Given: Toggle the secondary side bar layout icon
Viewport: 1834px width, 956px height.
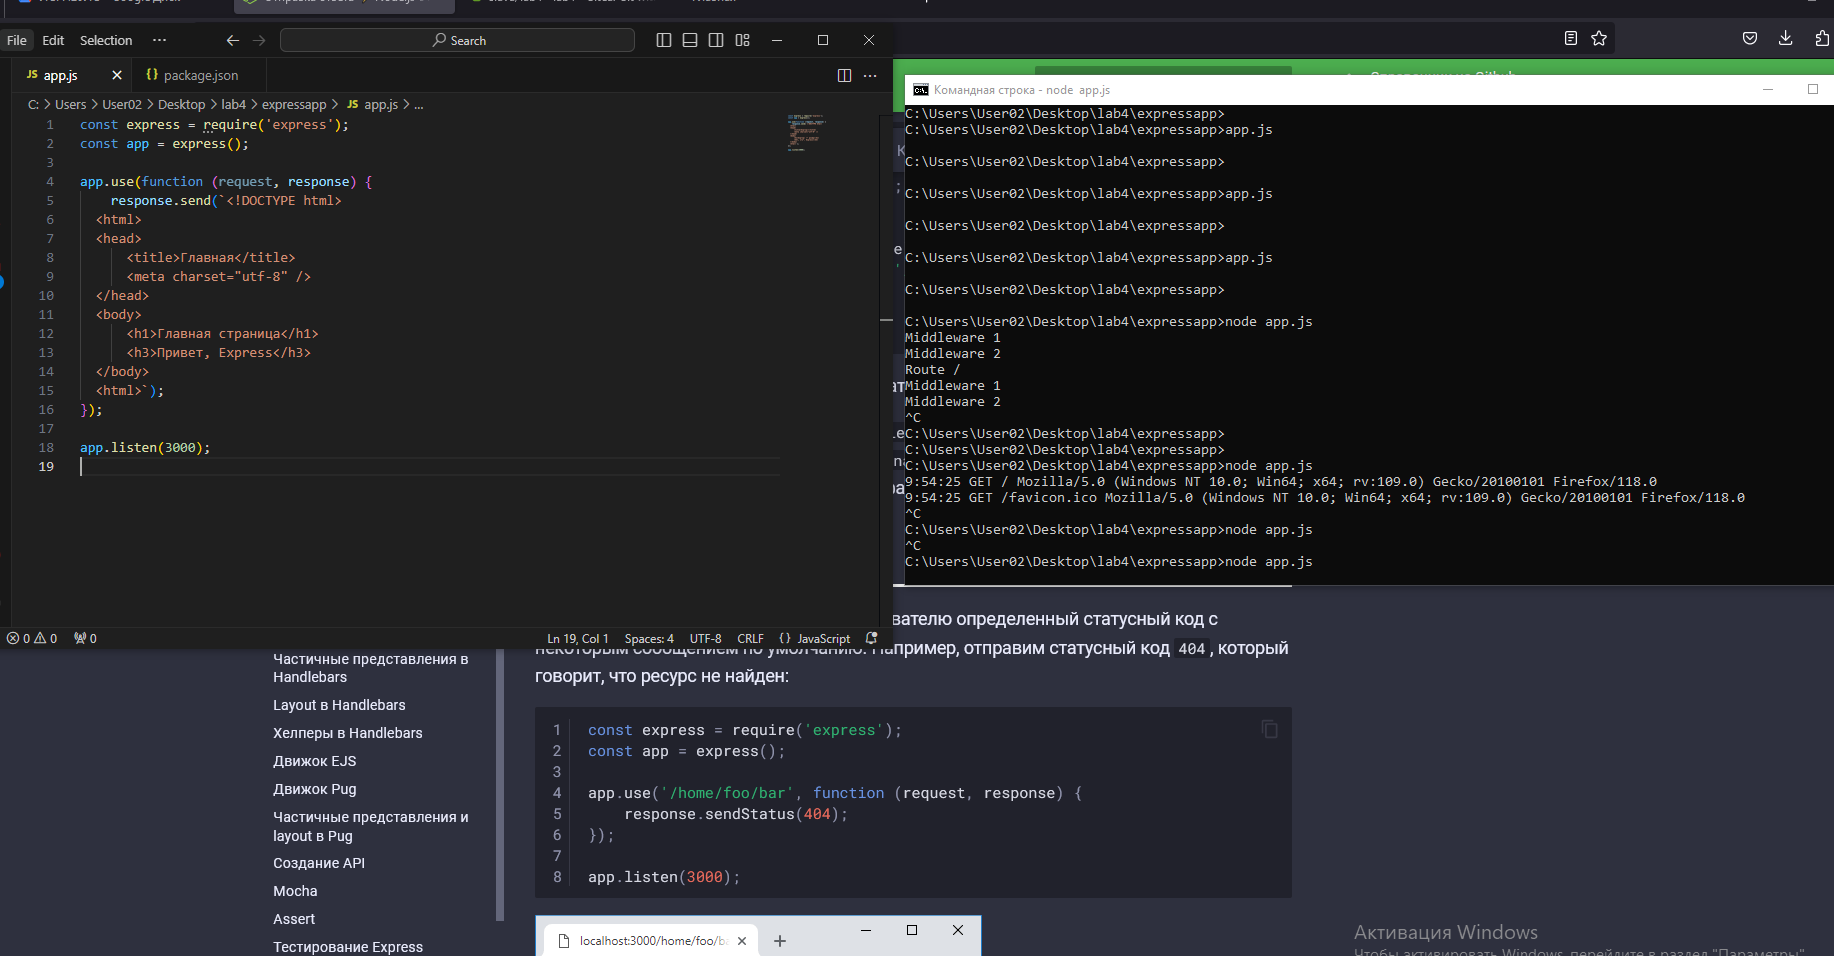Looking at the screenshot, I should click(x=716, y=40).
